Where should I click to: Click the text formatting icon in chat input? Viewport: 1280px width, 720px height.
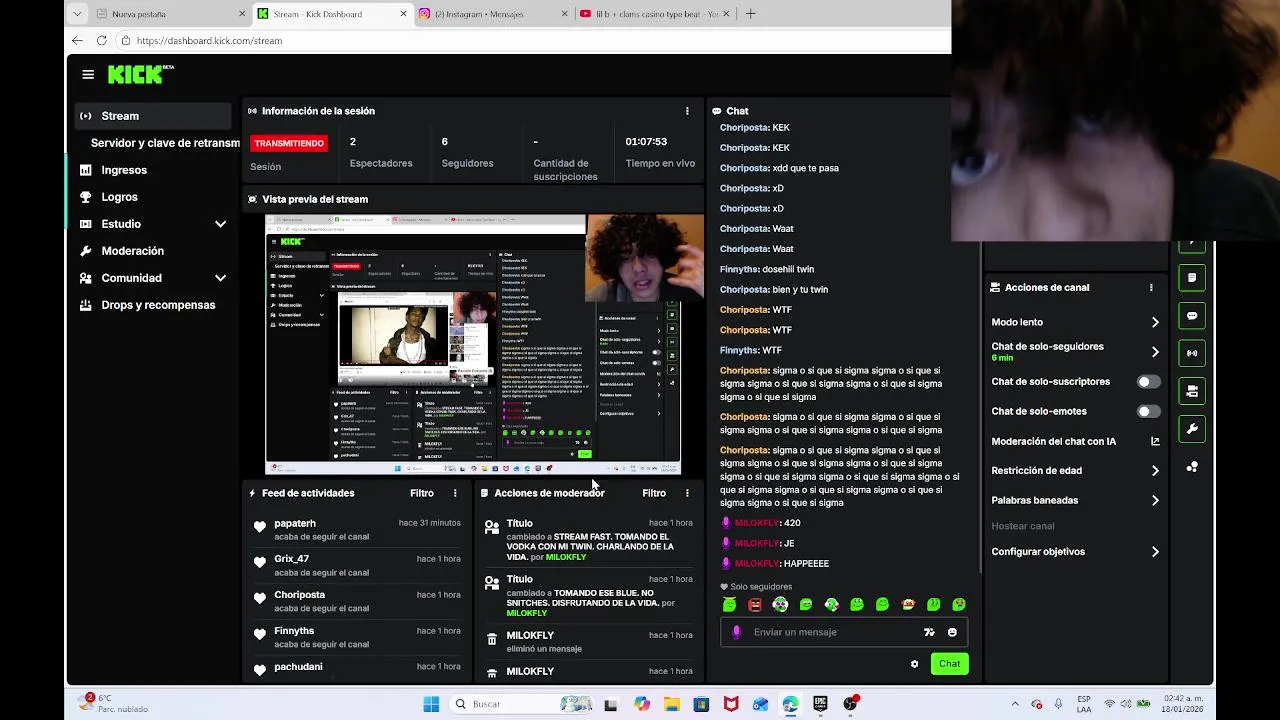pyautogui.click(x=929, y=632)
